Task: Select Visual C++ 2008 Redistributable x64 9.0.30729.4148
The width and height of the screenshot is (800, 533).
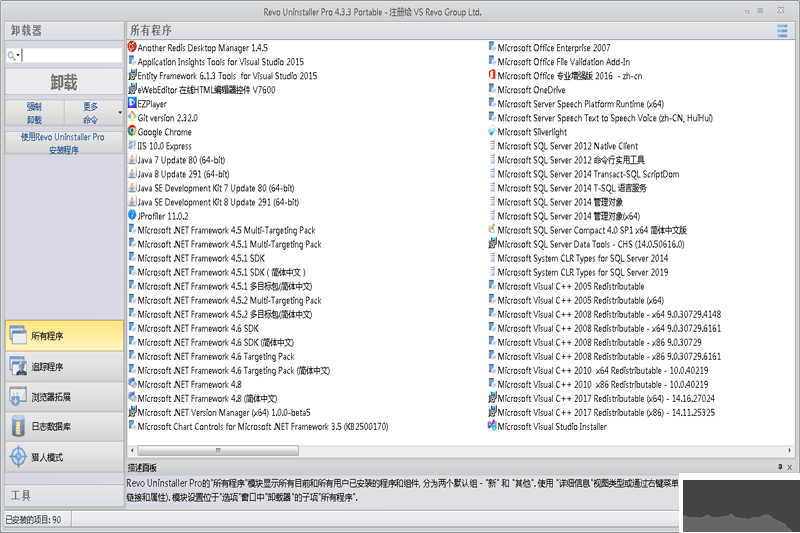Action: coord(605,314)
